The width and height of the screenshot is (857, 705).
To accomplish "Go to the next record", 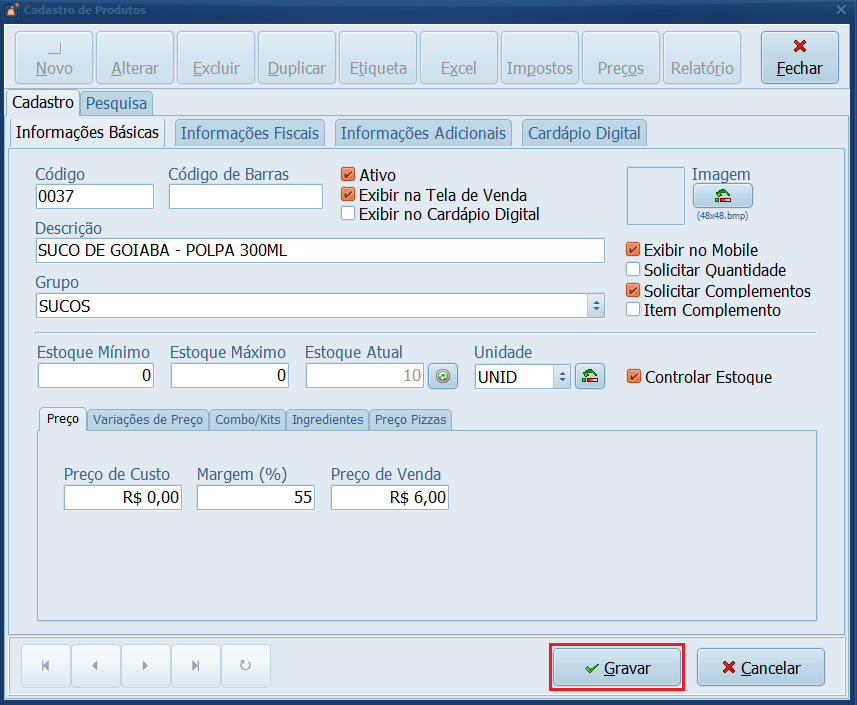I will click(146, 666).
